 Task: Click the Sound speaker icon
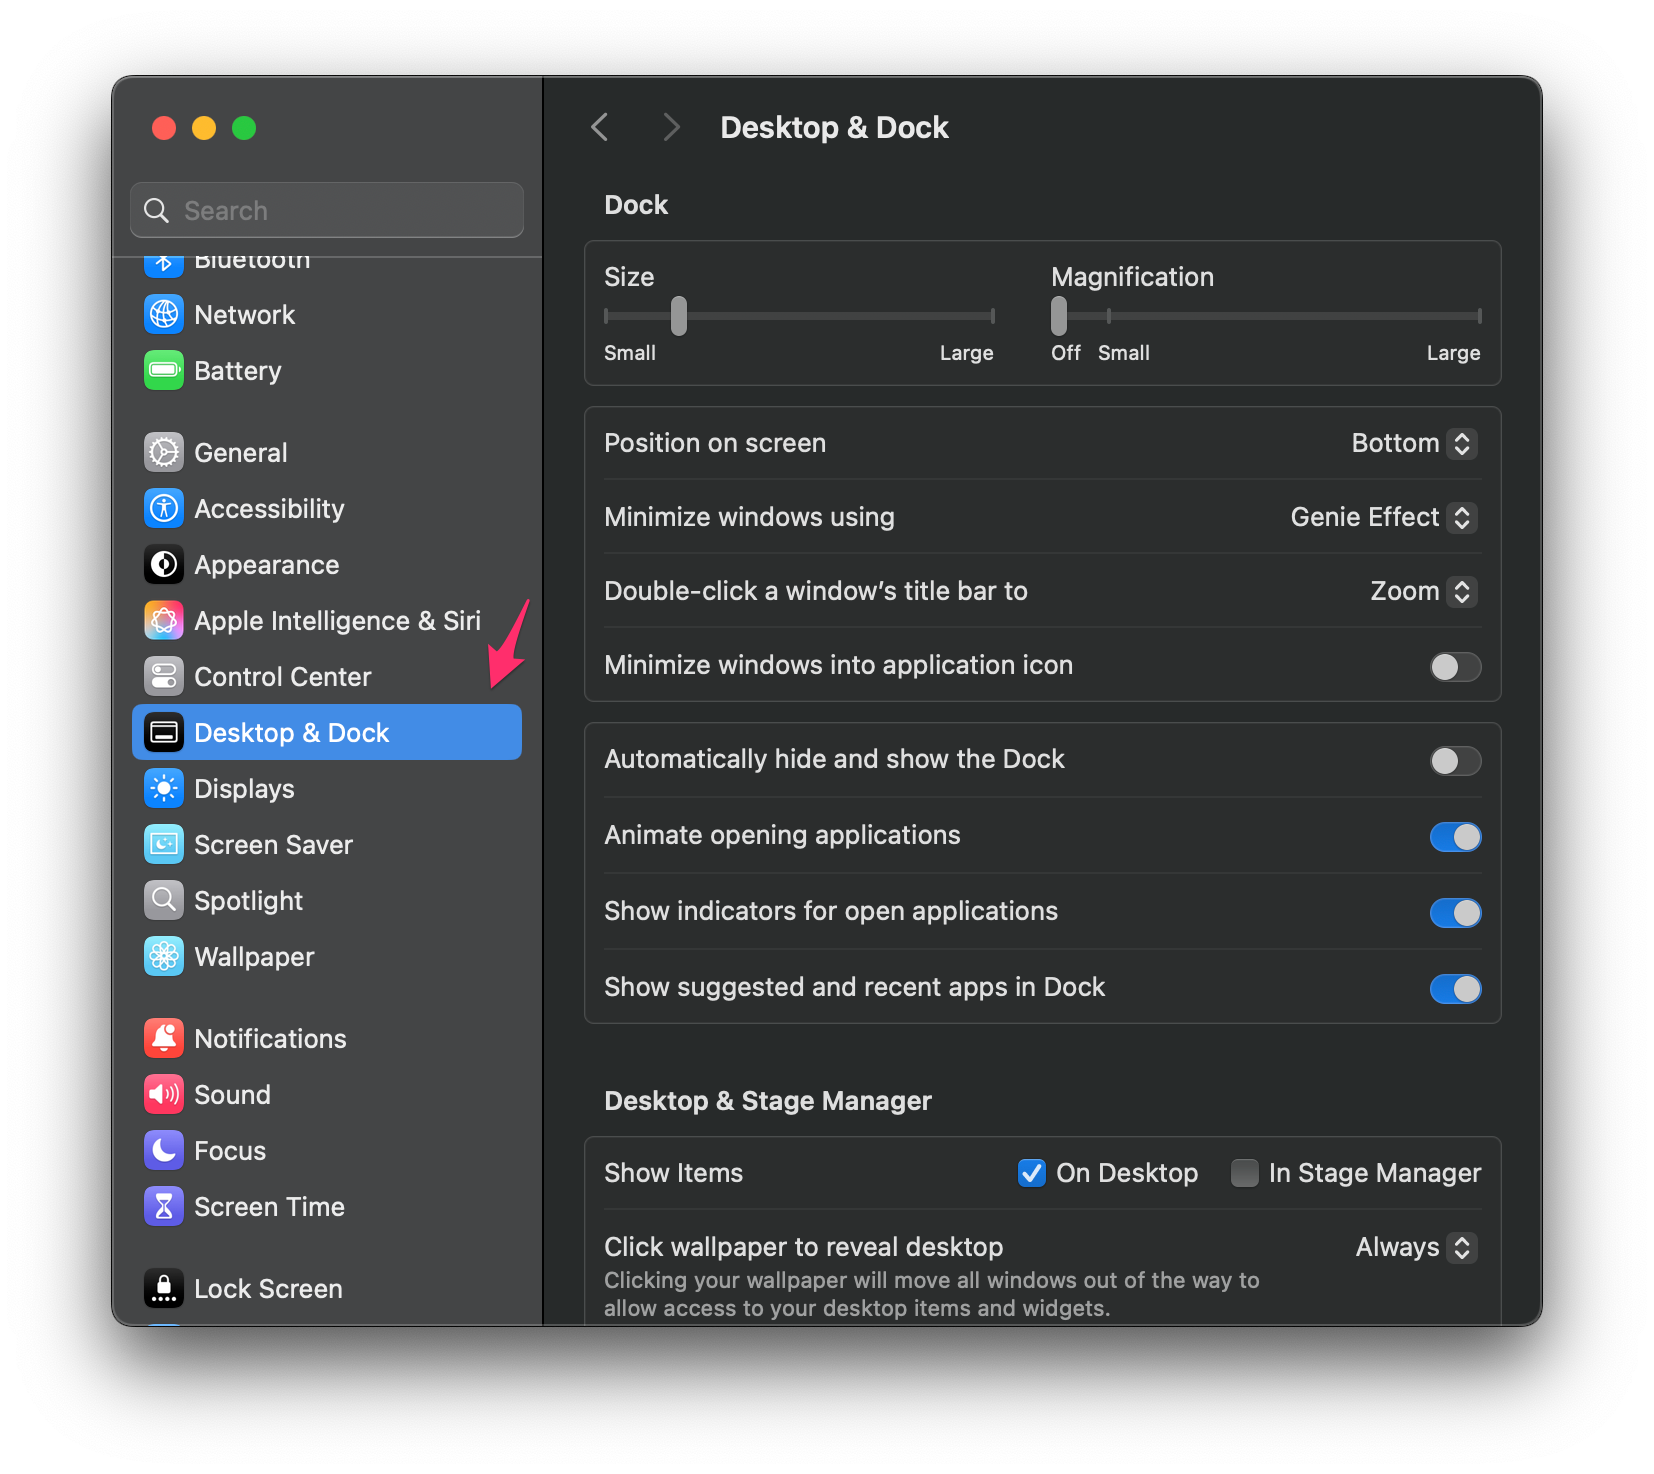pyautogui.click(x=164, y=1094)
